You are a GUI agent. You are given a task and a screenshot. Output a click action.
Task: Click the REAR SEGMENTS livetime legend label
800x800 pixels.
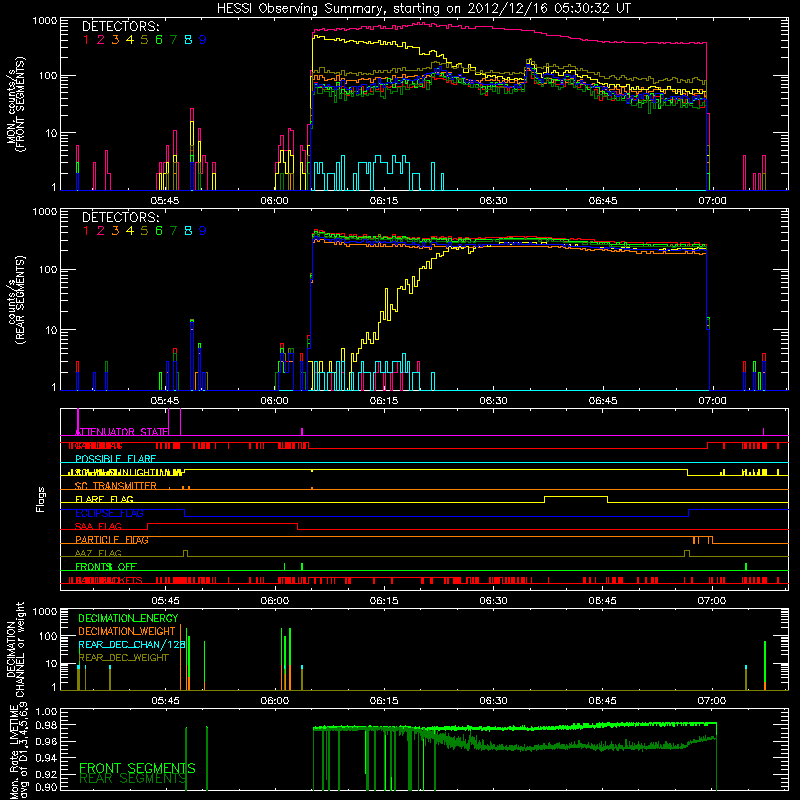coord(132,779)
